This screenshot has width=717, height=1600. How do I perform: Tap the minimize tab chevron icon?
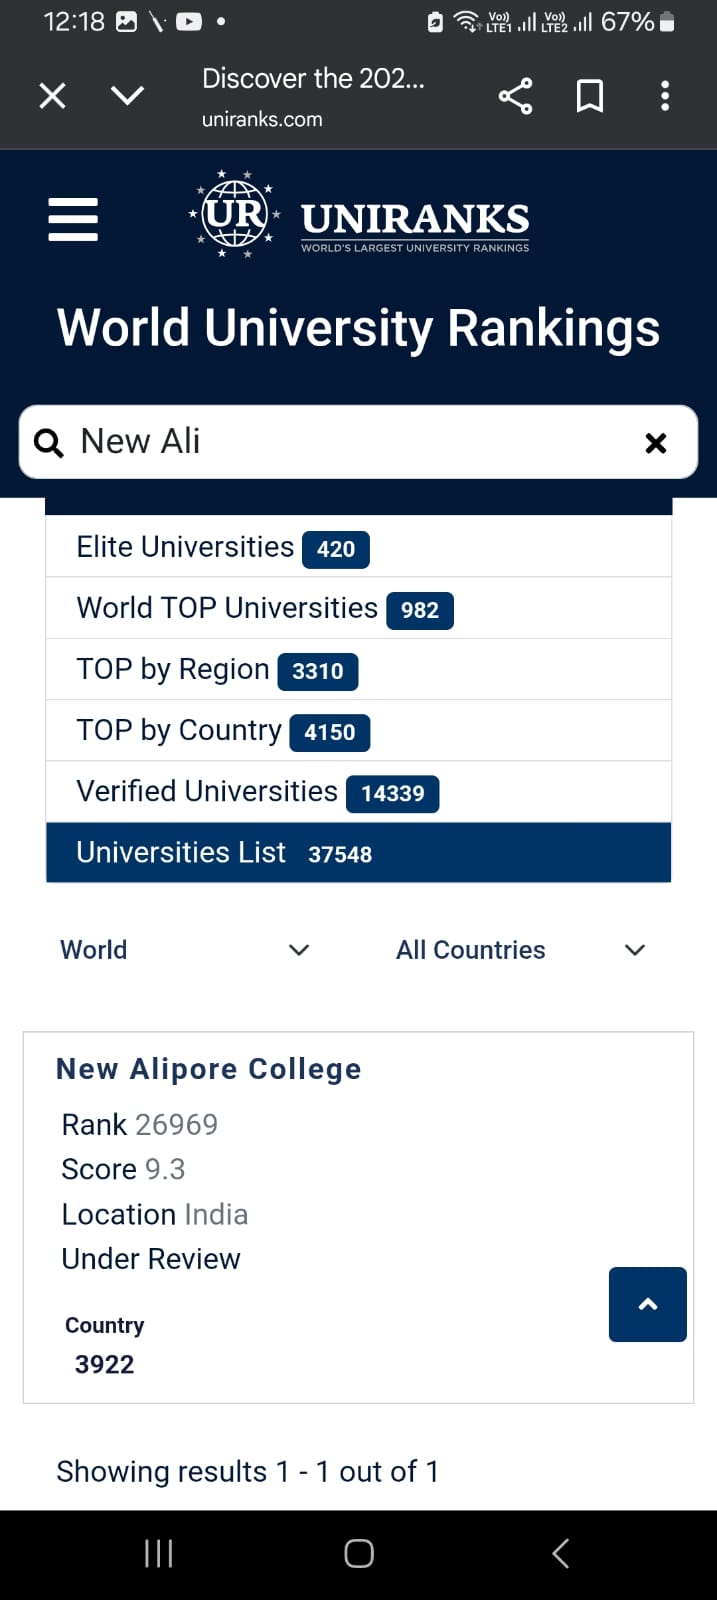click(x=127, y=96)
